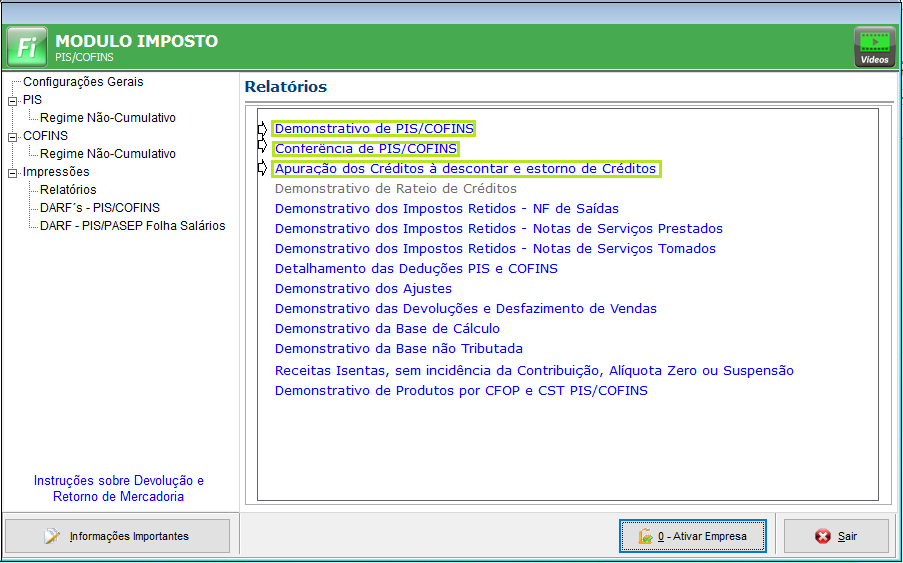Open Instruções sobre Devolução e Retorno link
This screenshot has height=563, width=903.
point(118,489)
